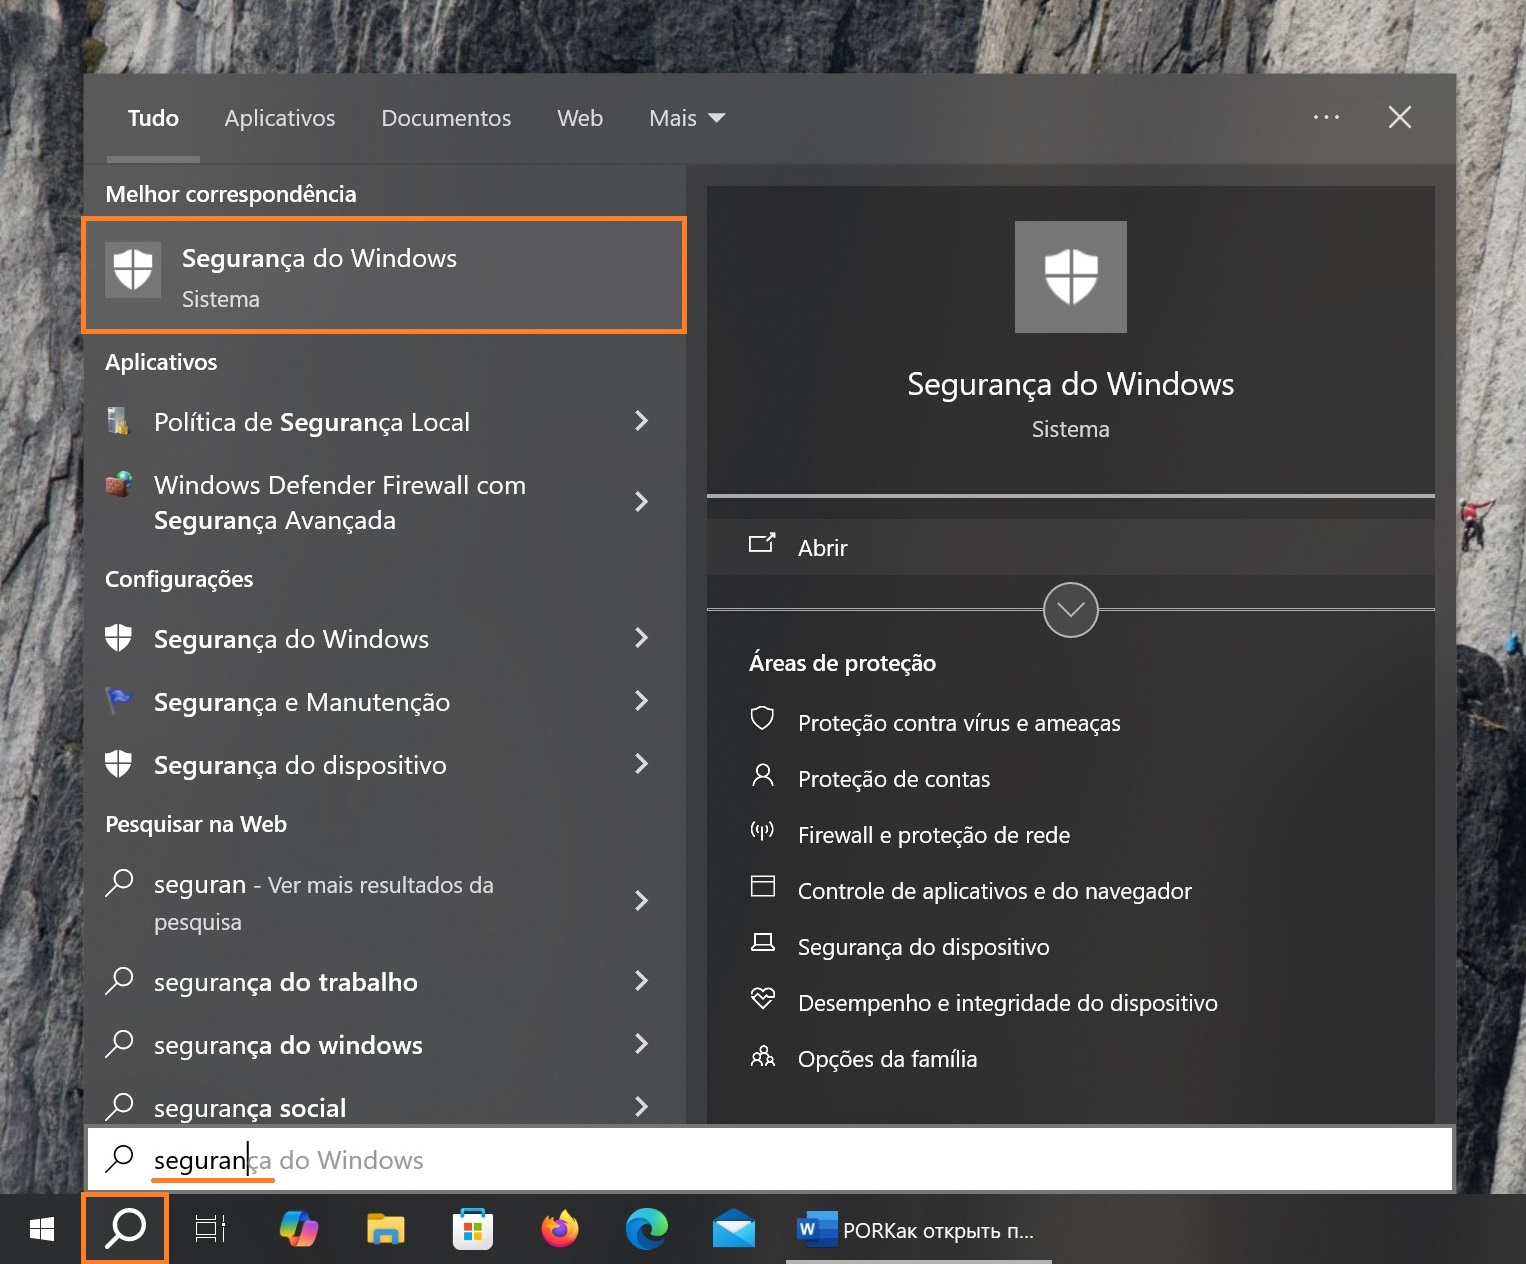This screenshot has width=1526, height=1264.
Task: Click the large shield icon in preview pane
Action: [x=1070, y=277]
